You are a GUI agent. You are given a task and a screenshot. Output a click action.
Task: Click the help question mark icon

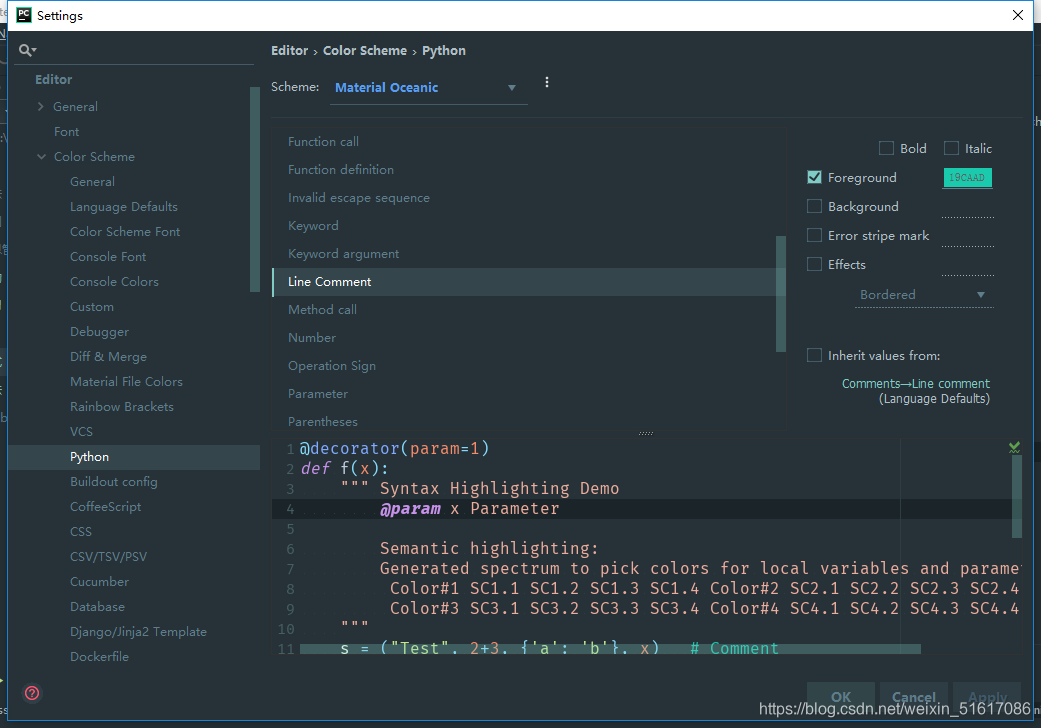(32, 693)
